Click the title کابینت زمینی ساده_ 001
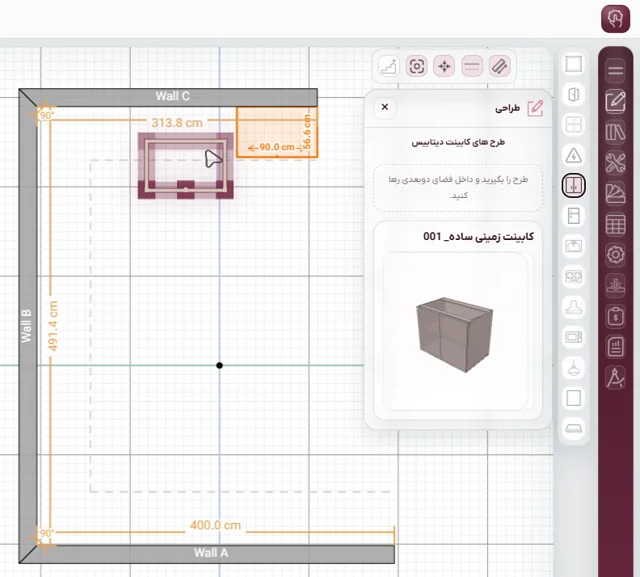This screenshot has width=640, height=577. click(x=478, y=237)
